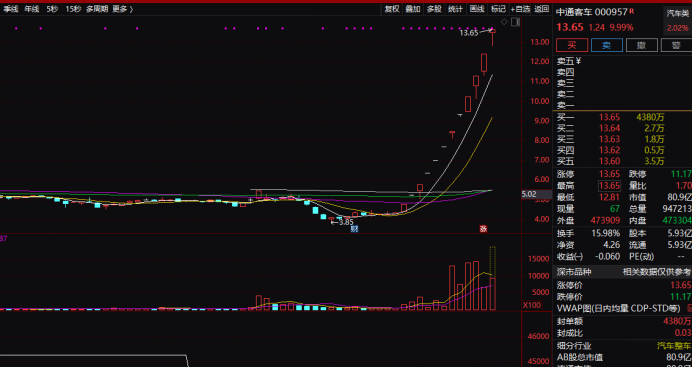Image resolution: width=693 pixels, height=368 pixels.
Task: Add stock via +自选 button
Action: [x=520, y=9]
